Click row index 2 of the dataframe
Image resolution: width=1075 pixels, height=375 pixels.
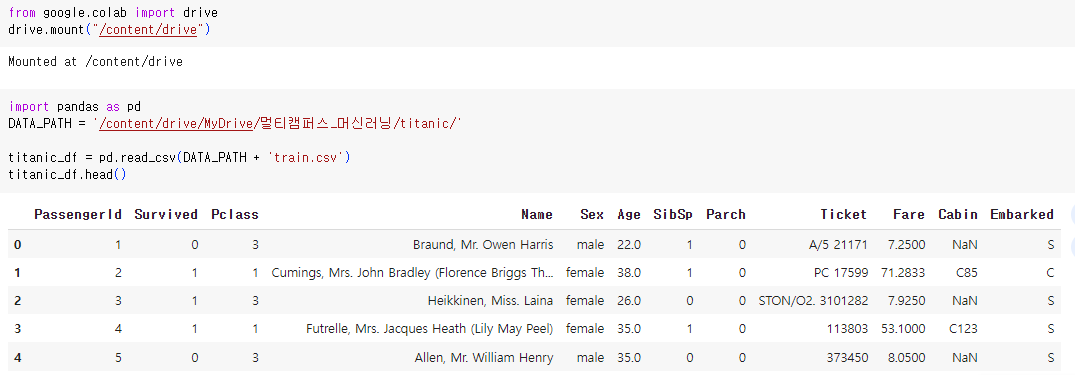pyautogui.click(x=18, y=301)
